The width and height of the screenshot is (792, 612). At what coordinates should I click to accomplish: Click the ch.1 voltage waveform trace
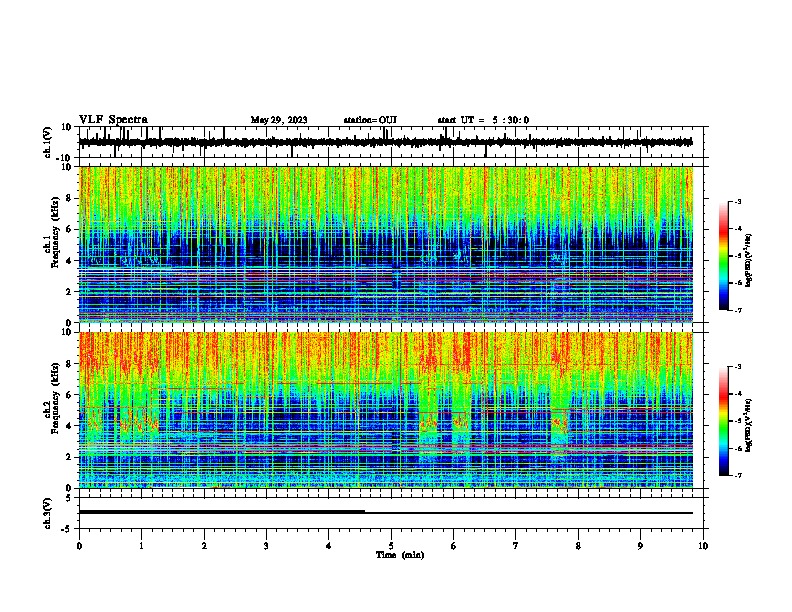tap(385, 142)
